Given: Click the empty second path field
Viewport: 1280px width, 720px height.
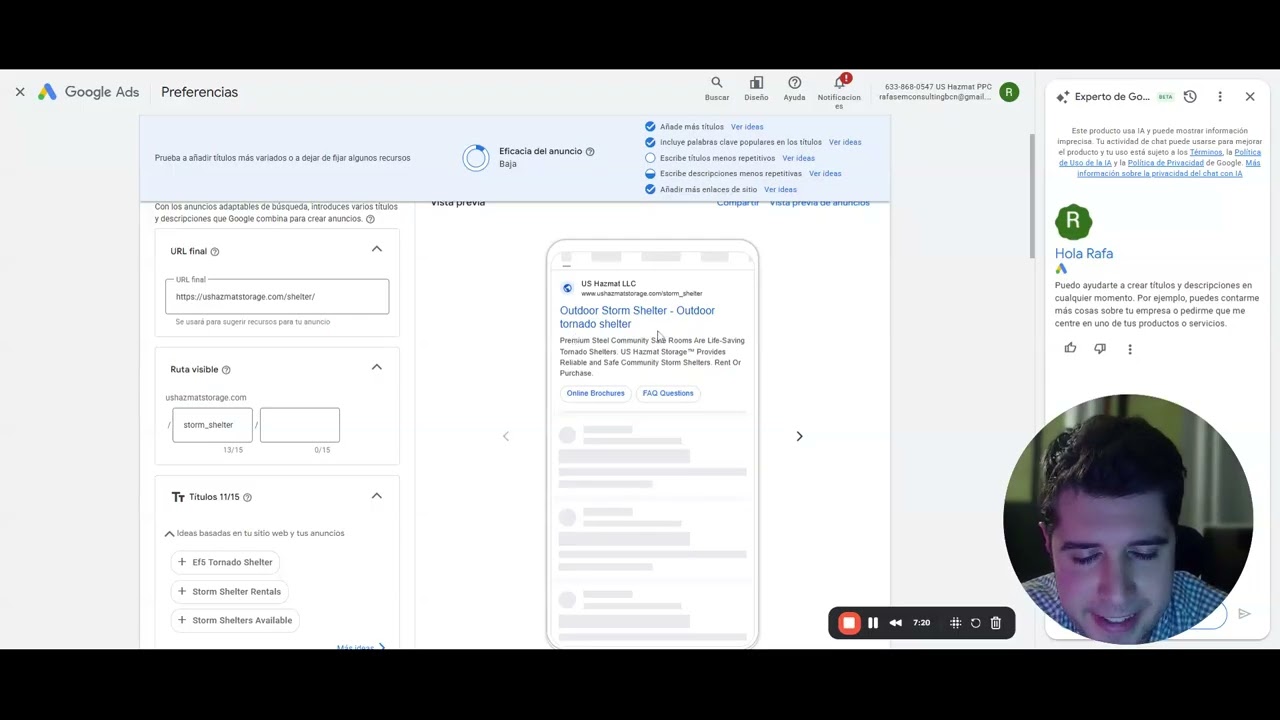Looking at the screenshot, I should (299, 425).
